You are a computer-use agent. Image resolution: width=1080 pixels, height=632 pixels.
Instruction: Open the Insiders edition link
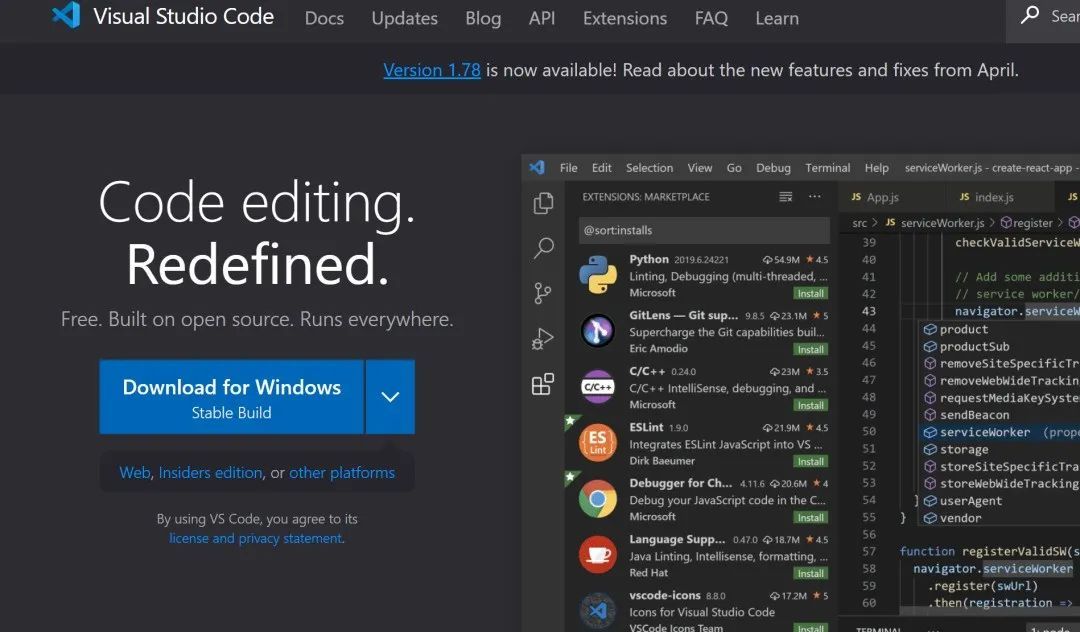click(x=211, y=472)
